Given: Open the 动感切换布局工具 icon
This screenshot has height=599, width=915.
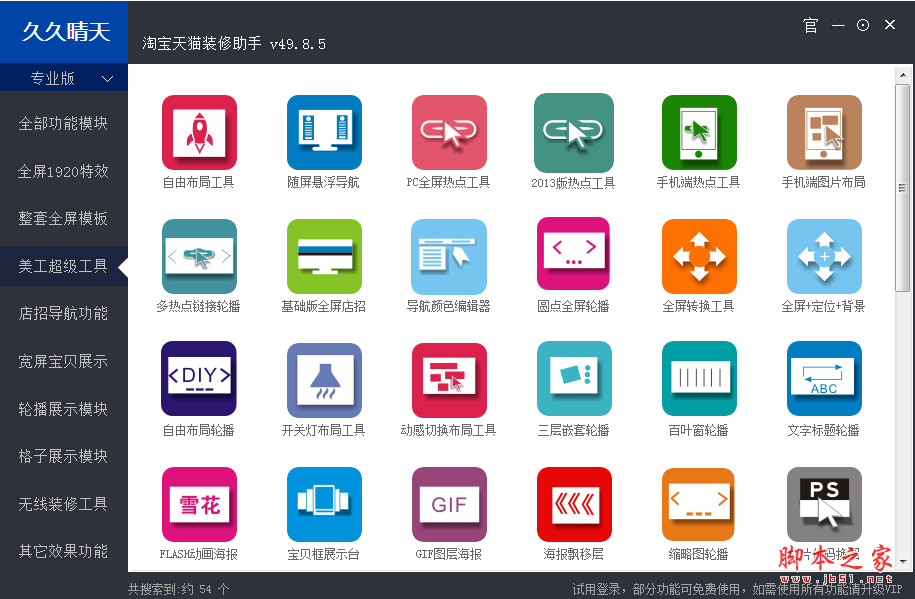Looking at the screenshot, I should [449, 380].
